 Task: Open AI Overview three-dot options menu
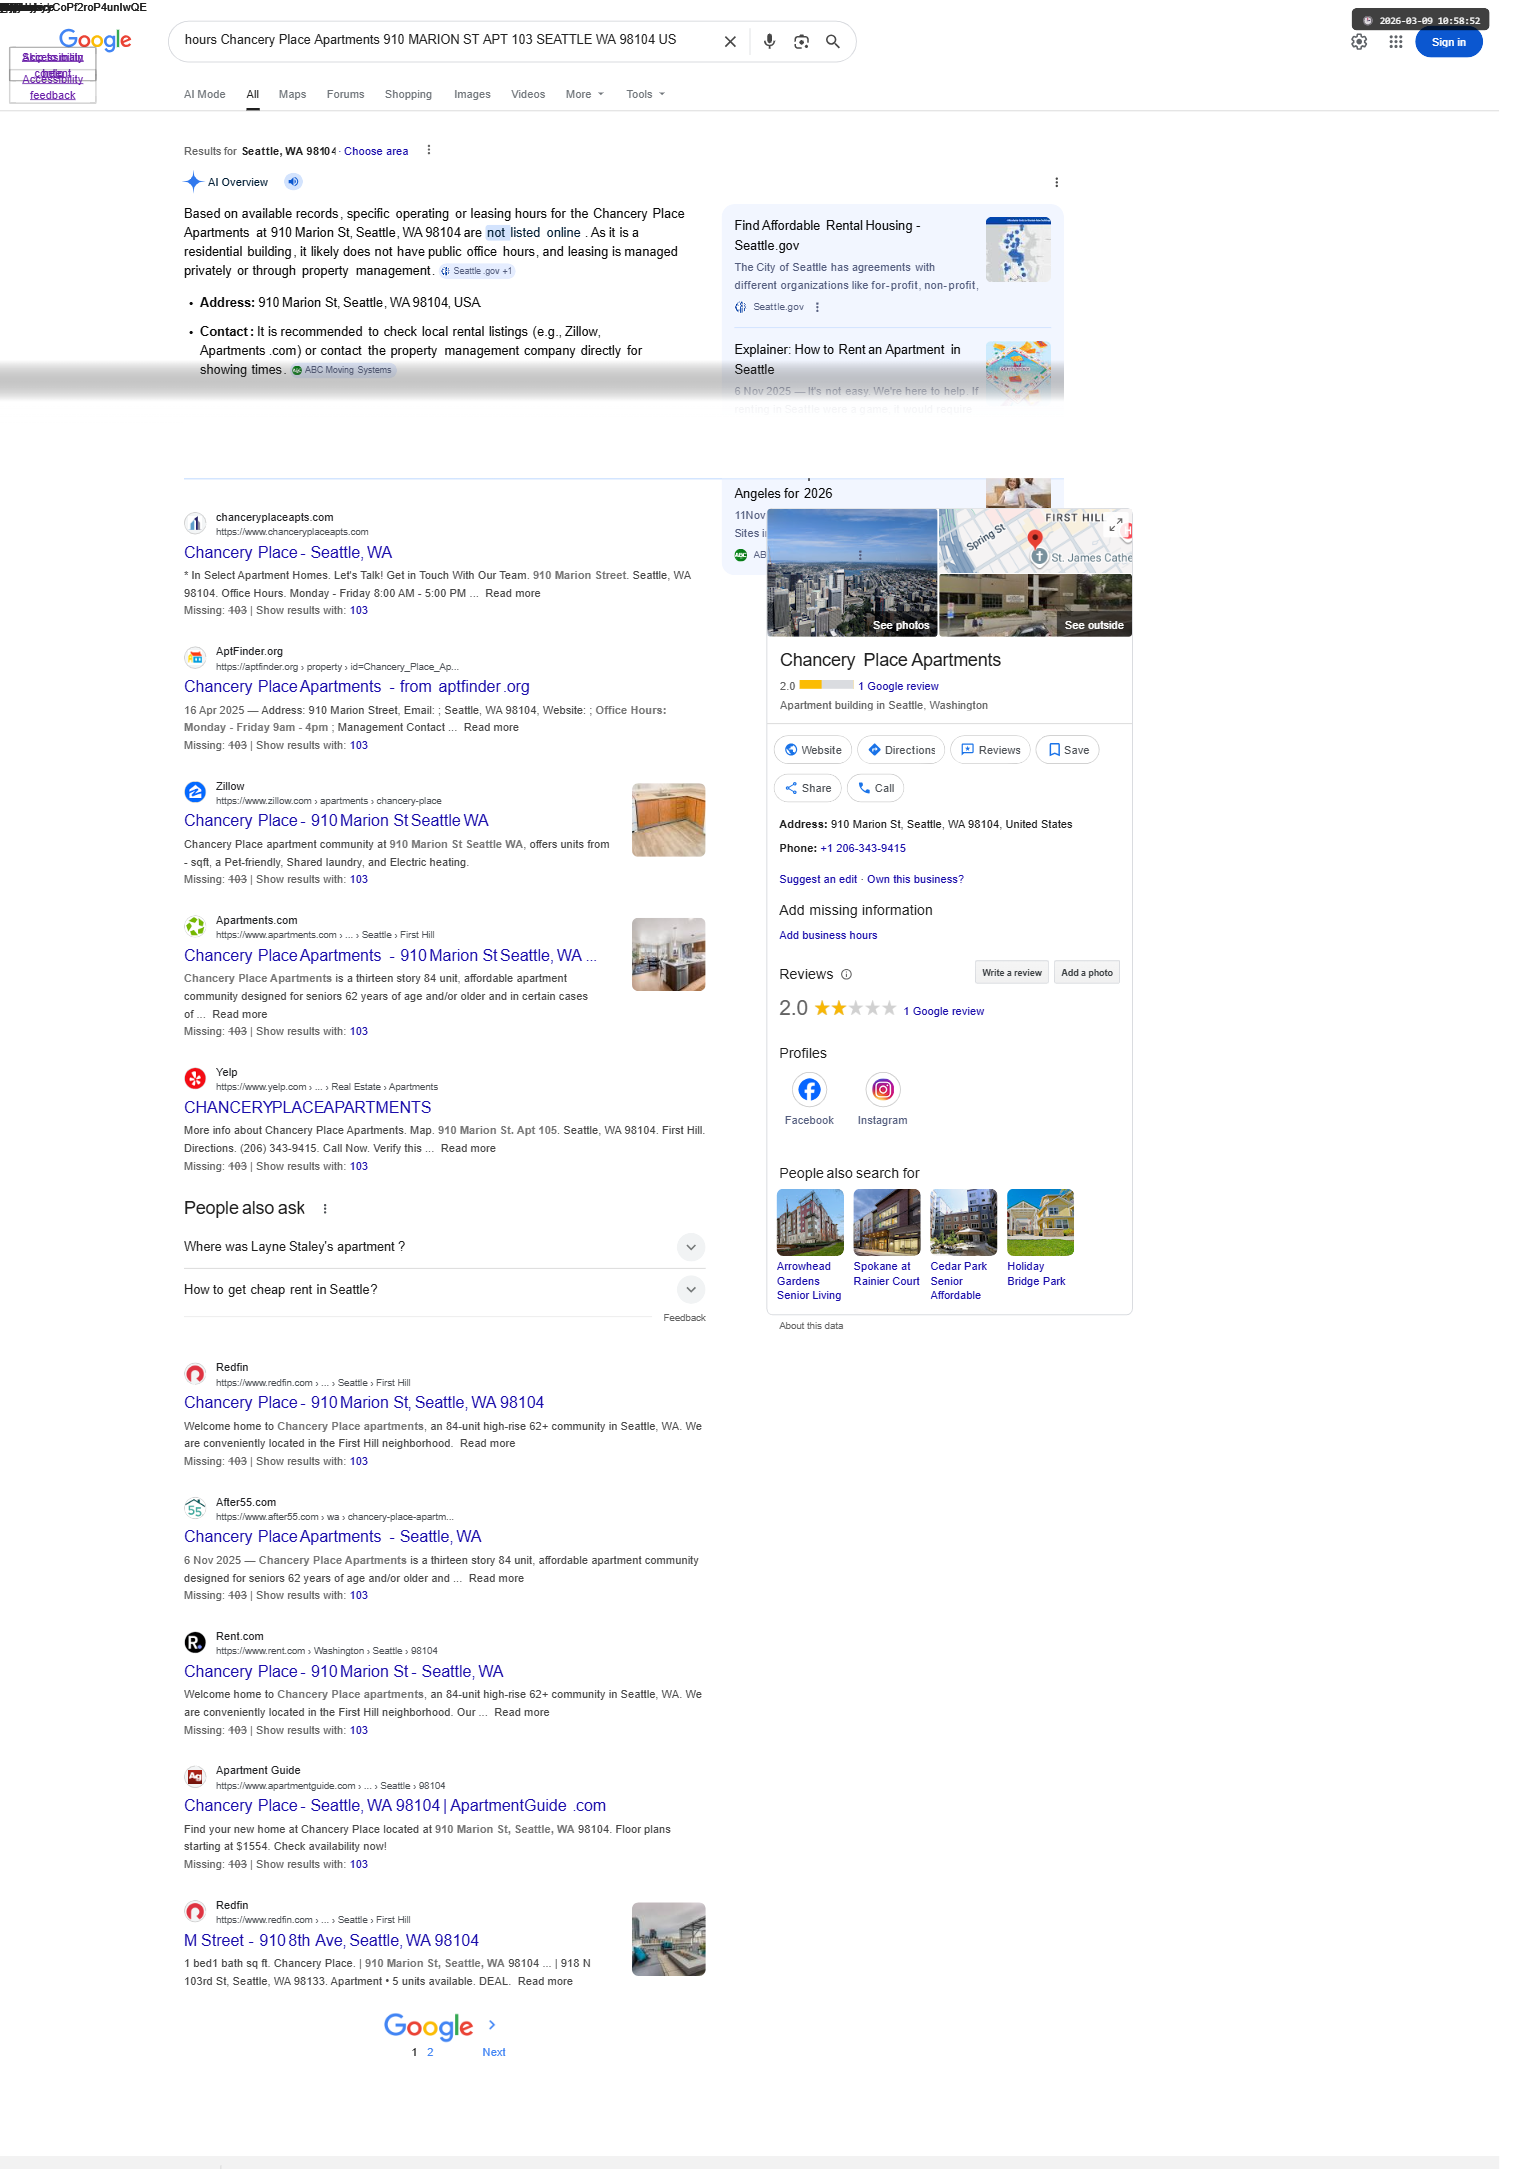click(1056, 182)
